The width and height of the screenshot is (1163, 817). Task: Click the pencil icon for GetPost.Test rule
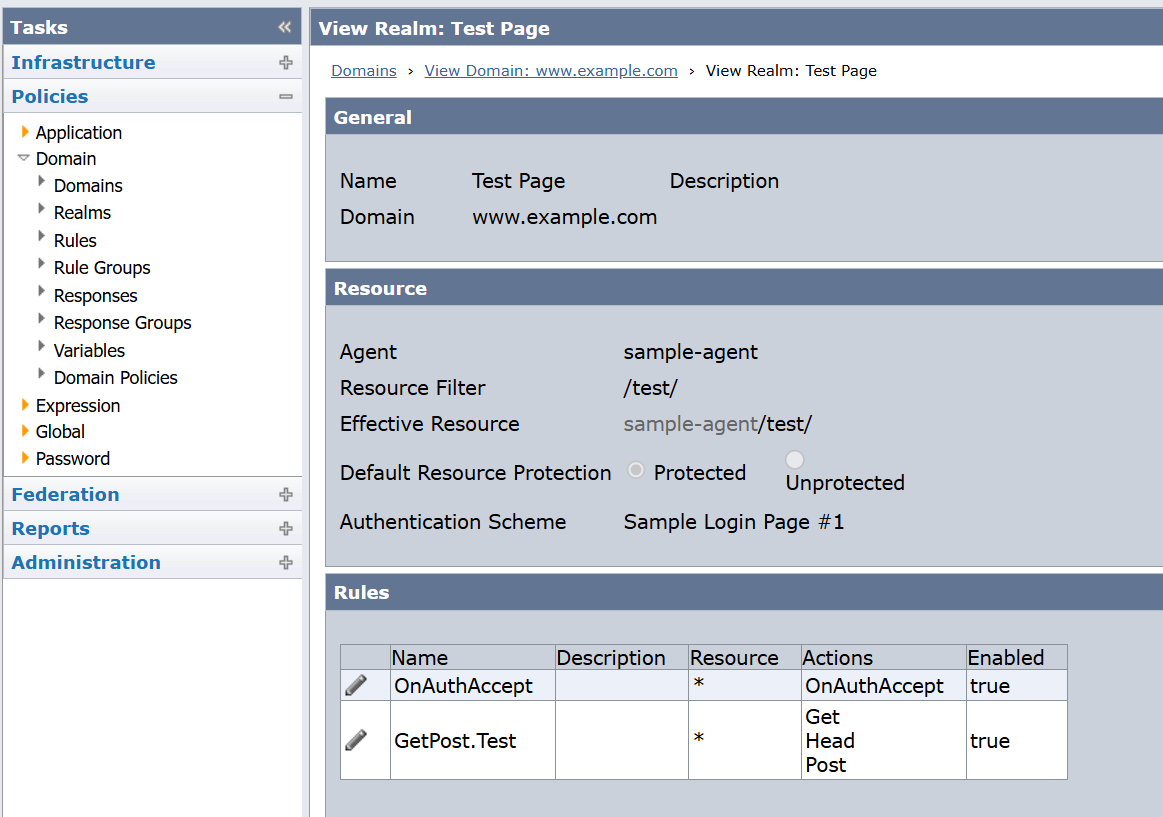coord(356,740)
